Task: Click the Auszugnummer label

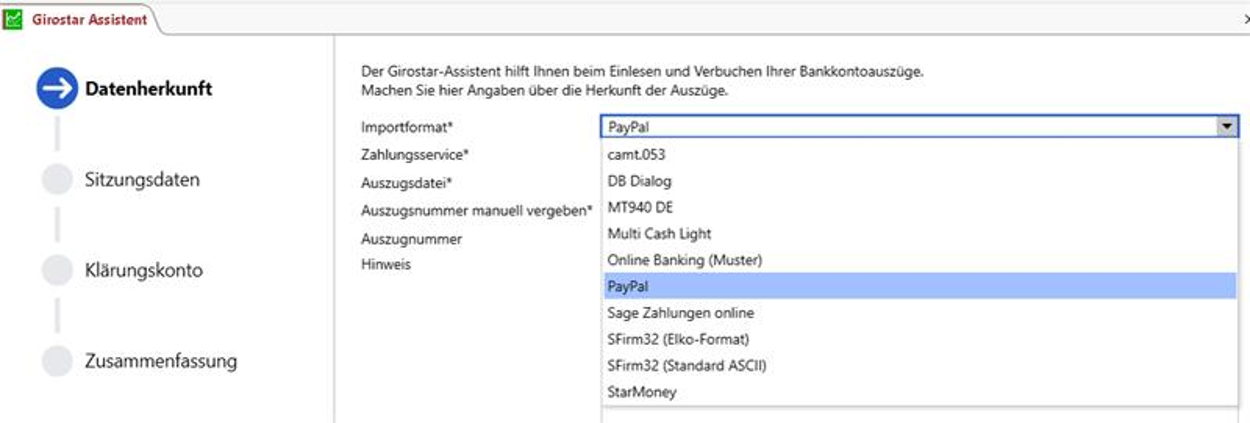Action: coord(411,239)
